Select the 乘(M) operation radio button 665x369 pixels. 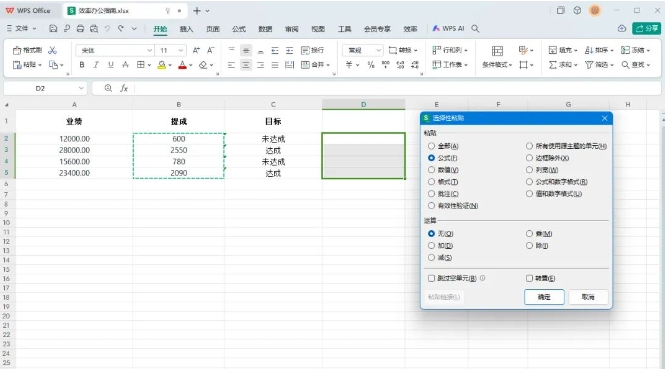(x=529, y=233)
